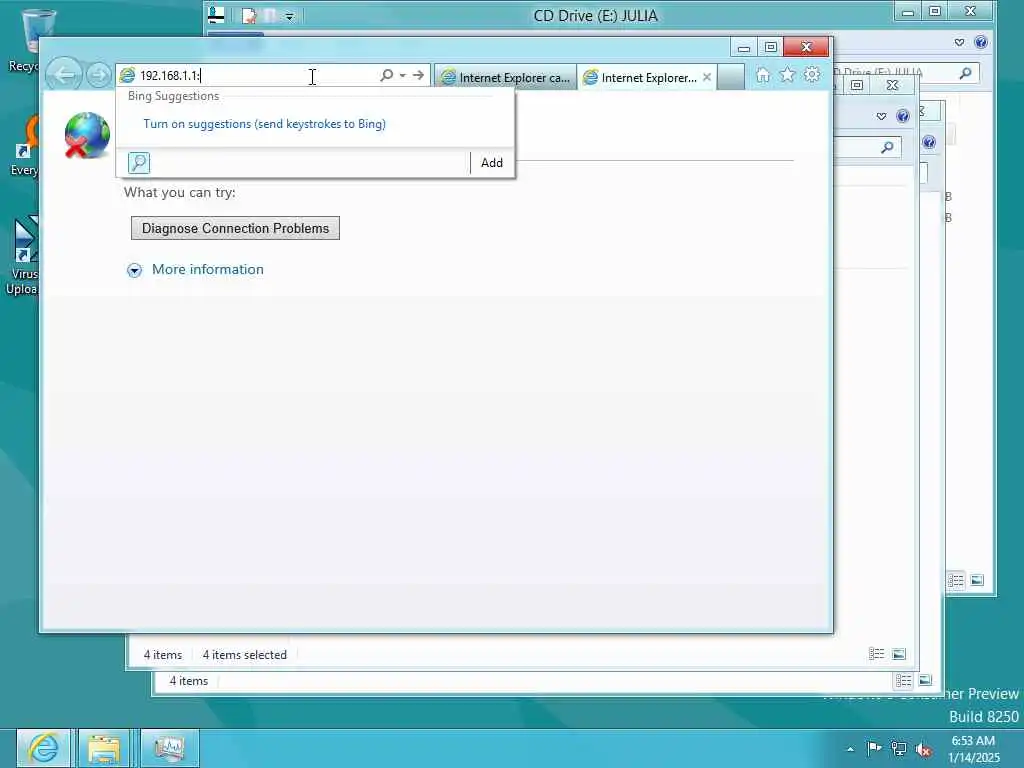Viewport: 1024px width, 768px height.
Task: Click the Go arrow in address bar
Action: point(418,75)
